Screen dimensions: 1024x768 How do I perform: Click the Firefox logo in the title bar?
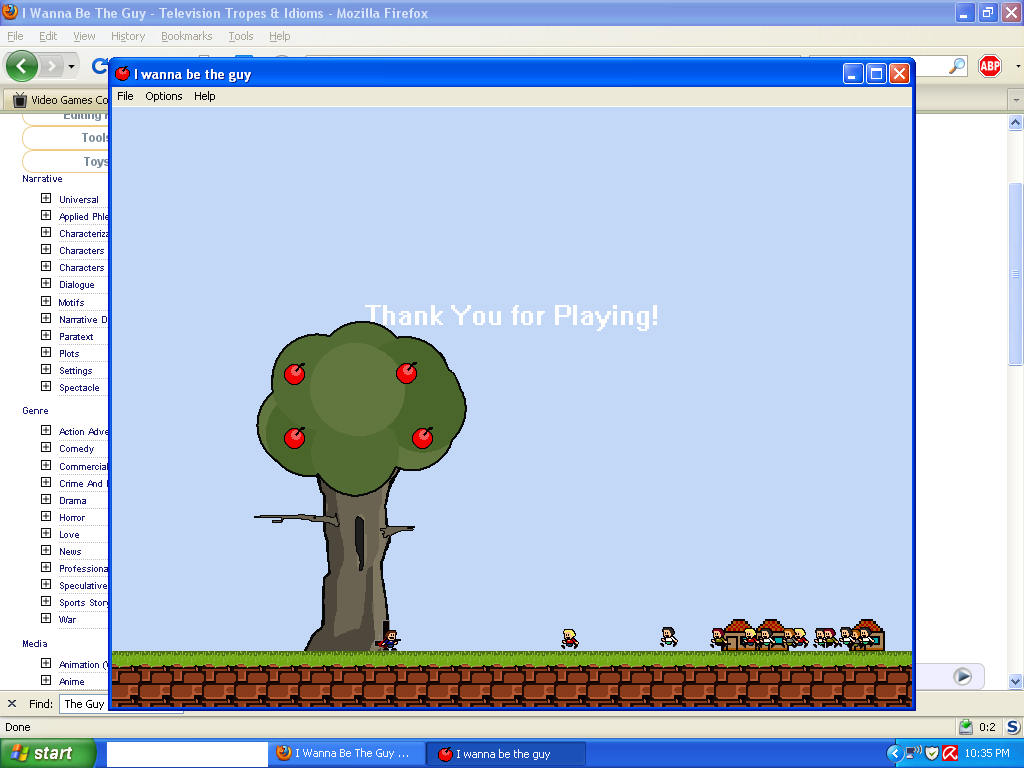[10, 12]
